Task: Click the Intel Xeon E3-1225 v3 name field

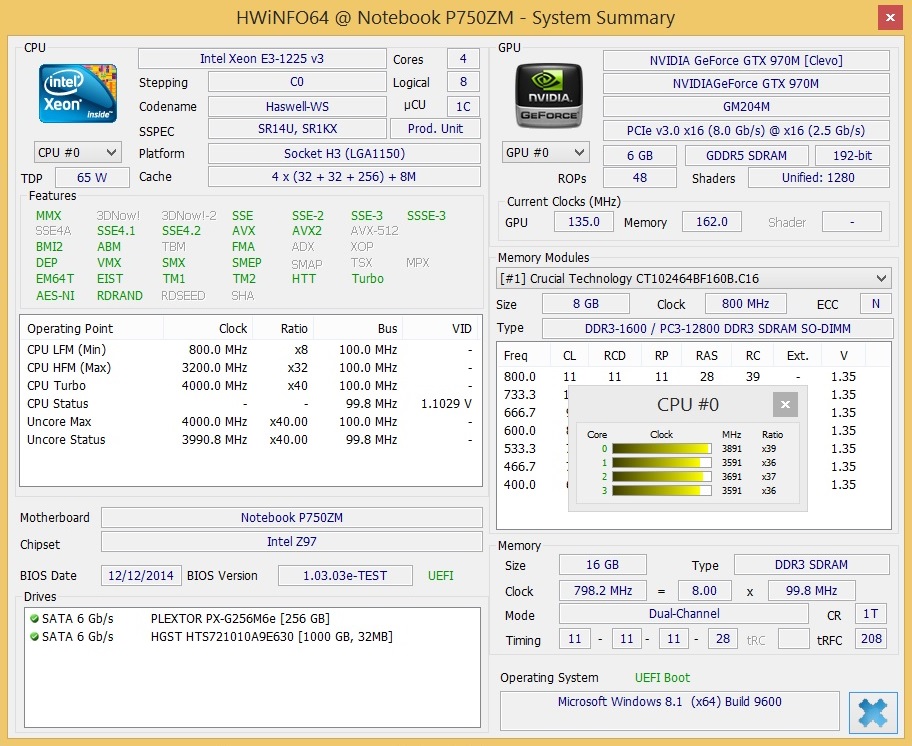Action: coord(262,59)
